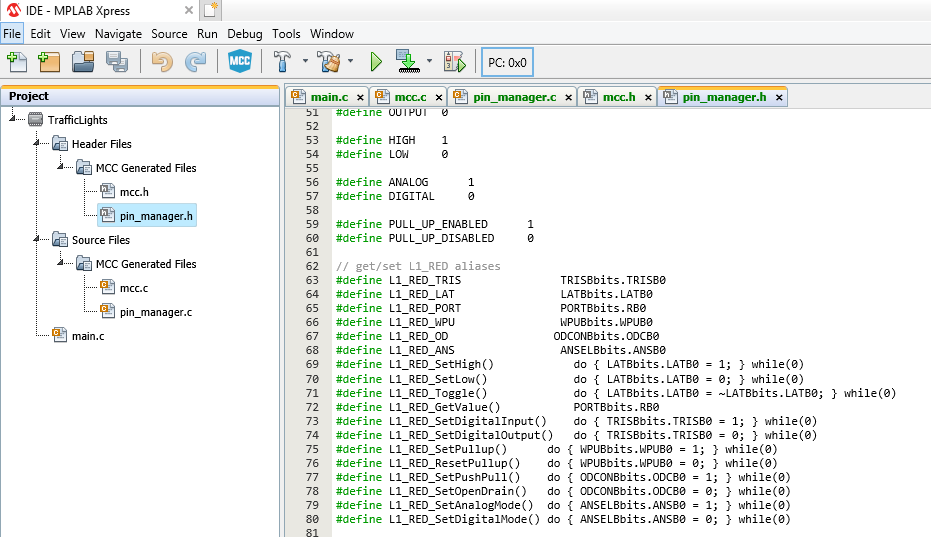
Task: Open the MCC Code Configurator
Action: 239,62
